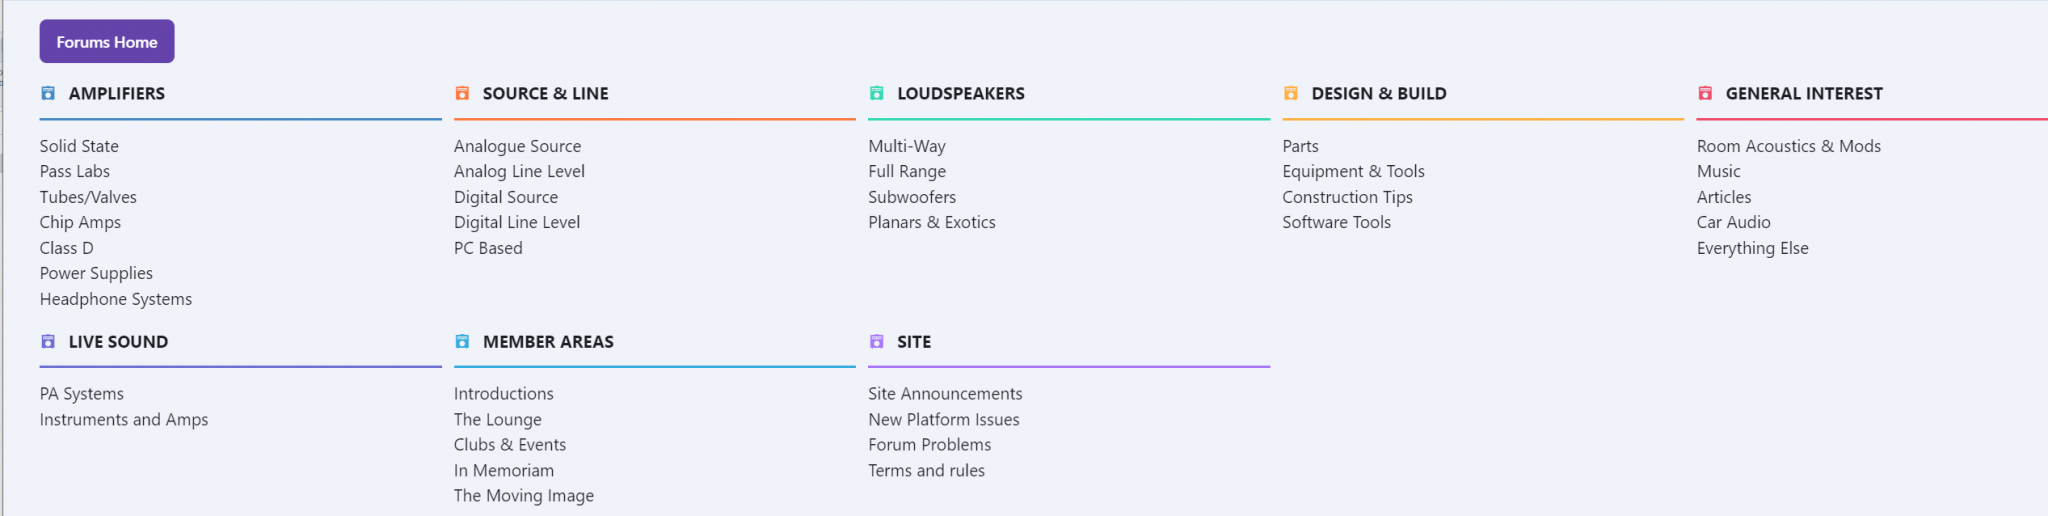The image size is (2048, 516).
Task: Open the Forums Home button
Action: click(x=107, y=41)
